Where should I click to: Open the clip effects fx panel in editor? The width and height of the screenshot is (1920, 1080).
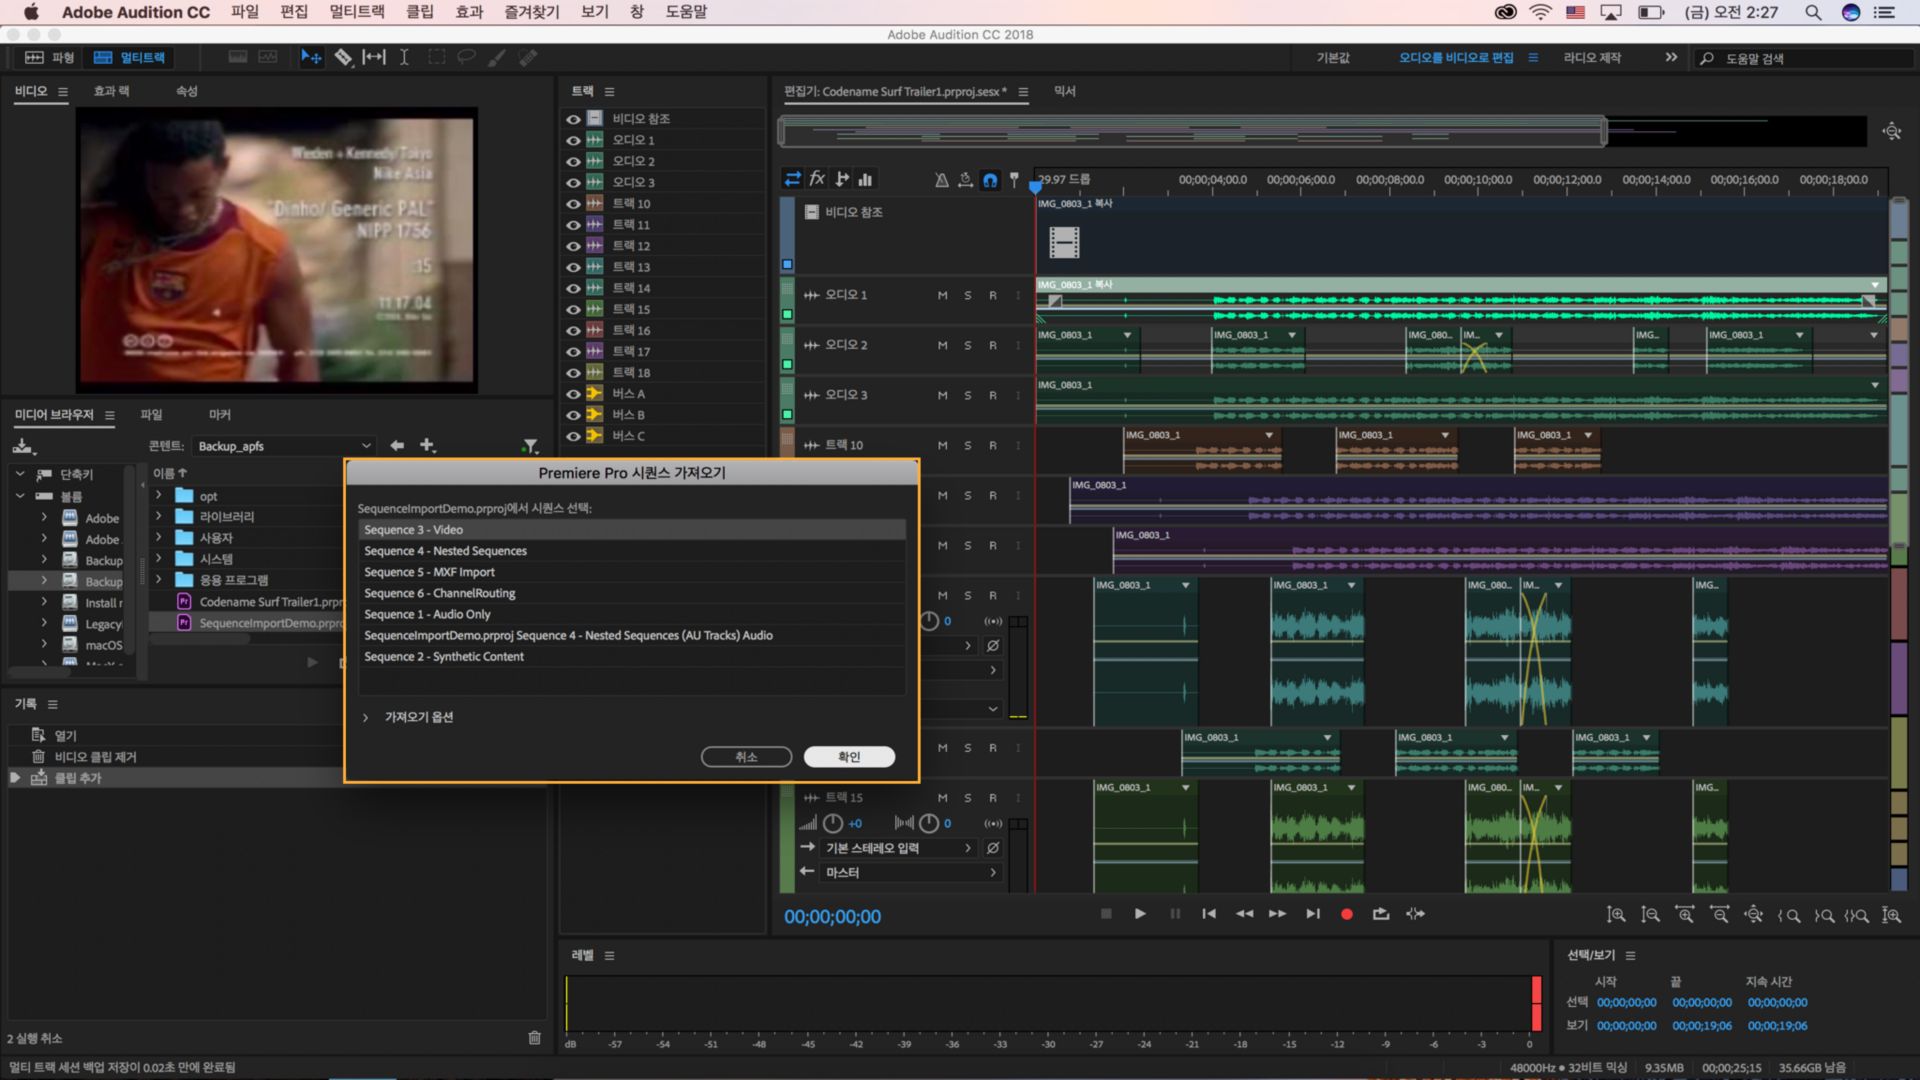[x=817, y=178]
